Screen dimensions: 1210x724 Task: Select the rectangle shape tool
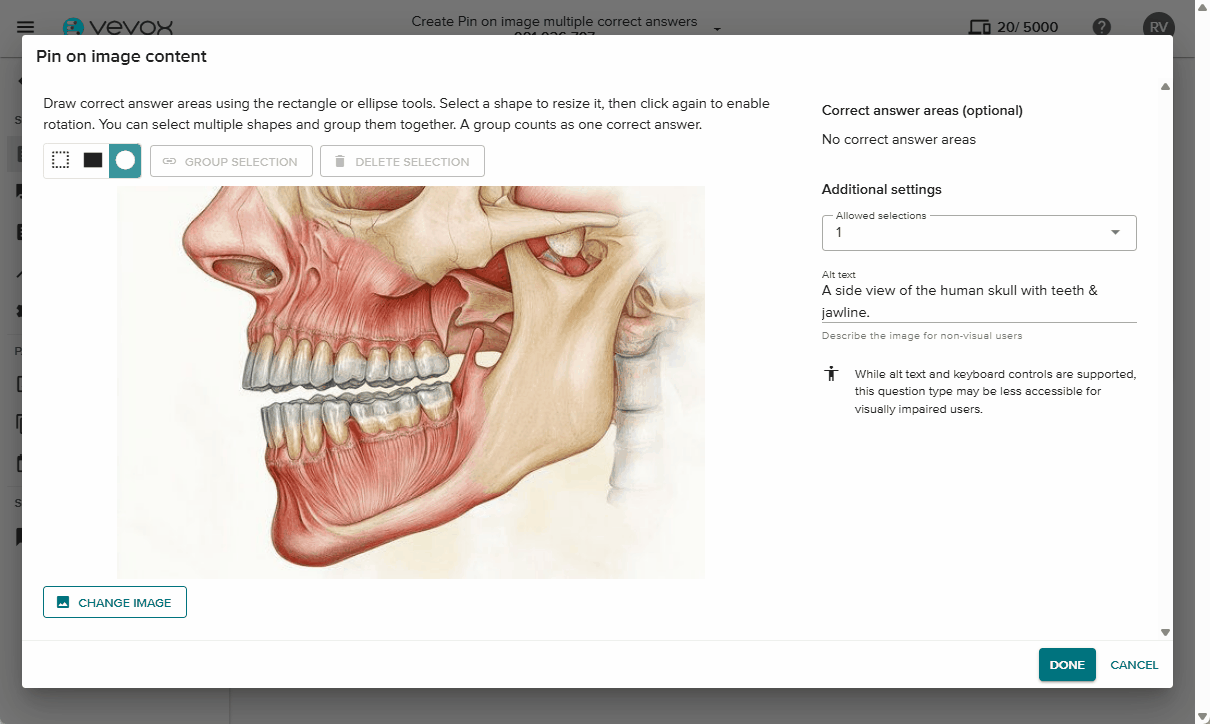tap(91, 158)
